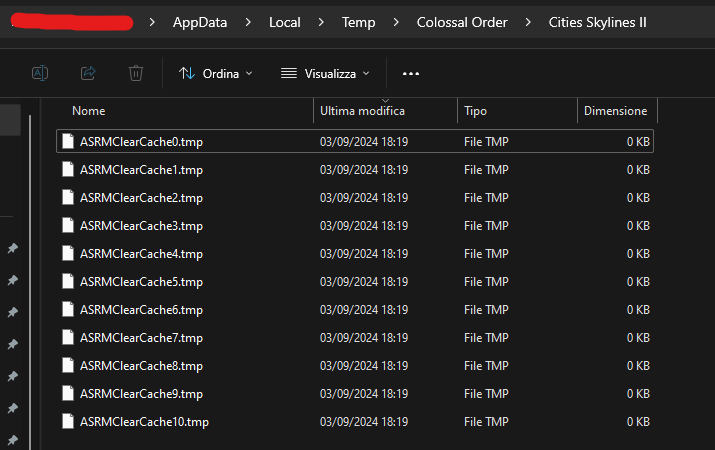Screen dimensions: 715x450
Task: Expand chevron after Colossal Order breadcrumb
Action: coord(528,22)
